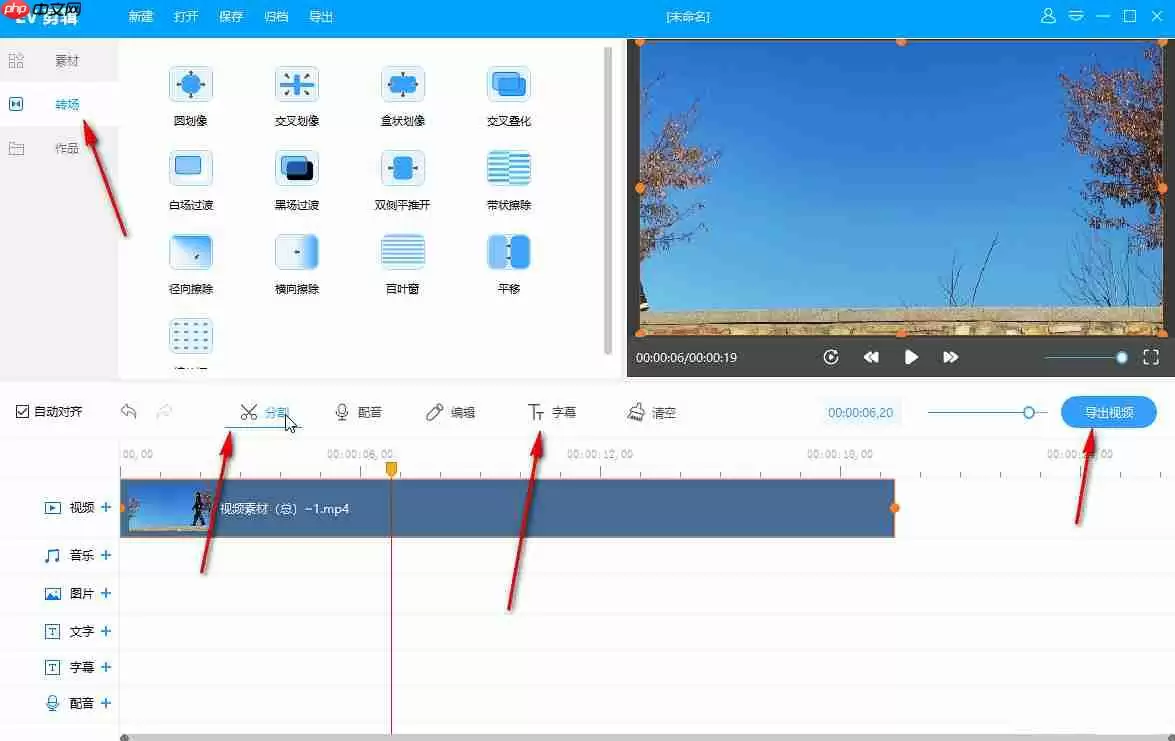Click the 导出视频 button

pos(1108,412)
